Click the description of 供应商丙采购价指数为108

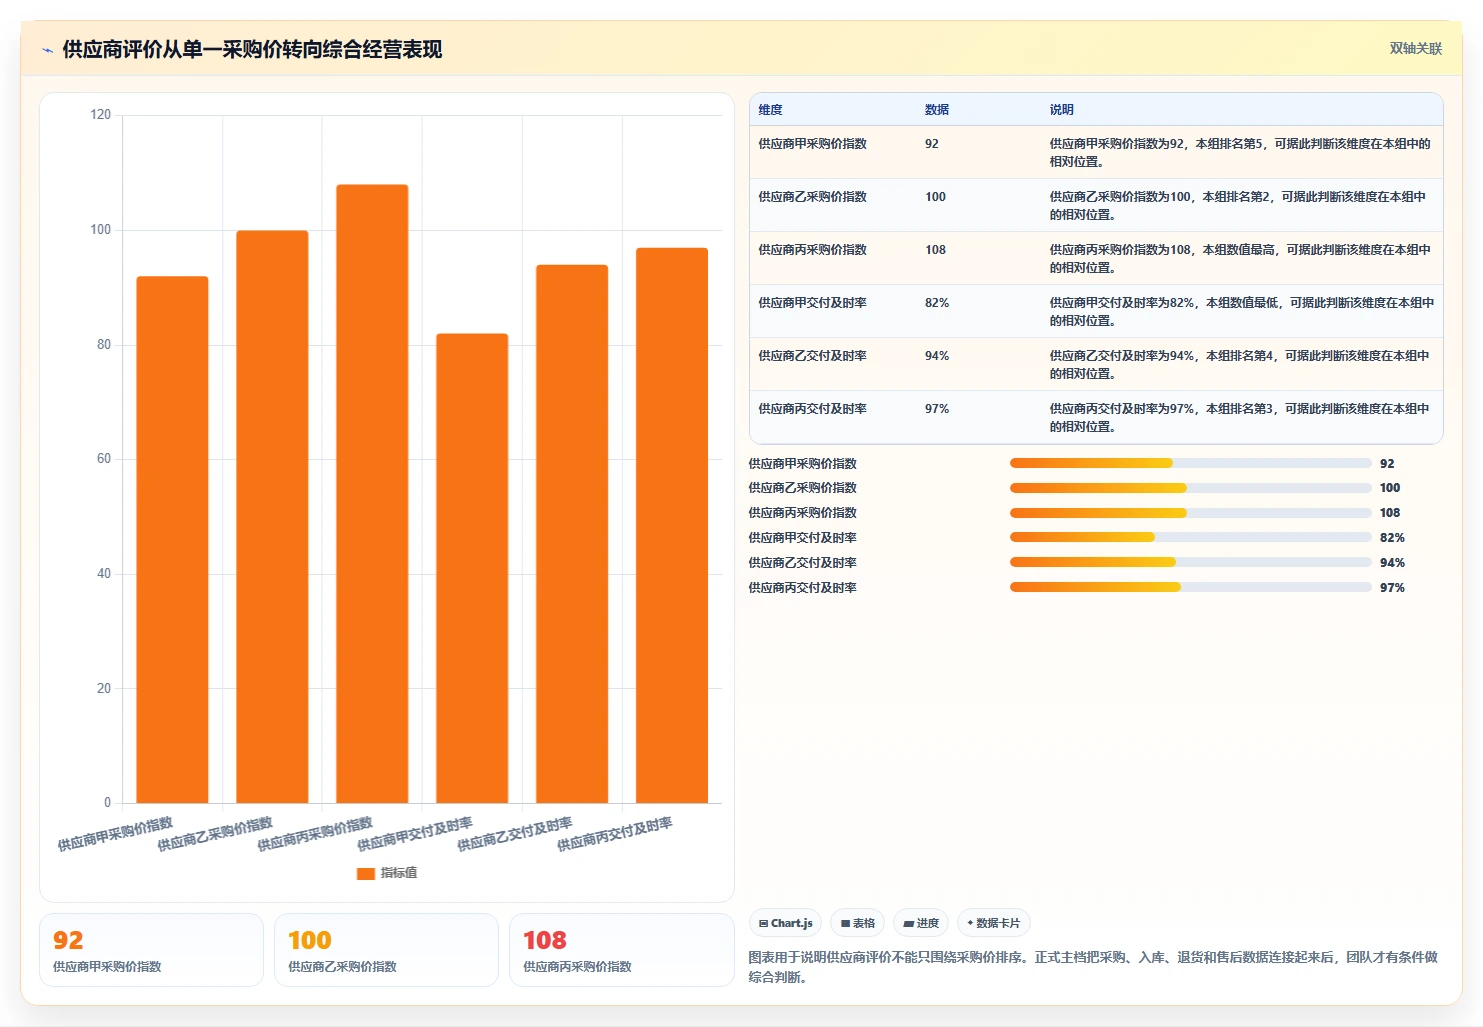(1240, 259)
